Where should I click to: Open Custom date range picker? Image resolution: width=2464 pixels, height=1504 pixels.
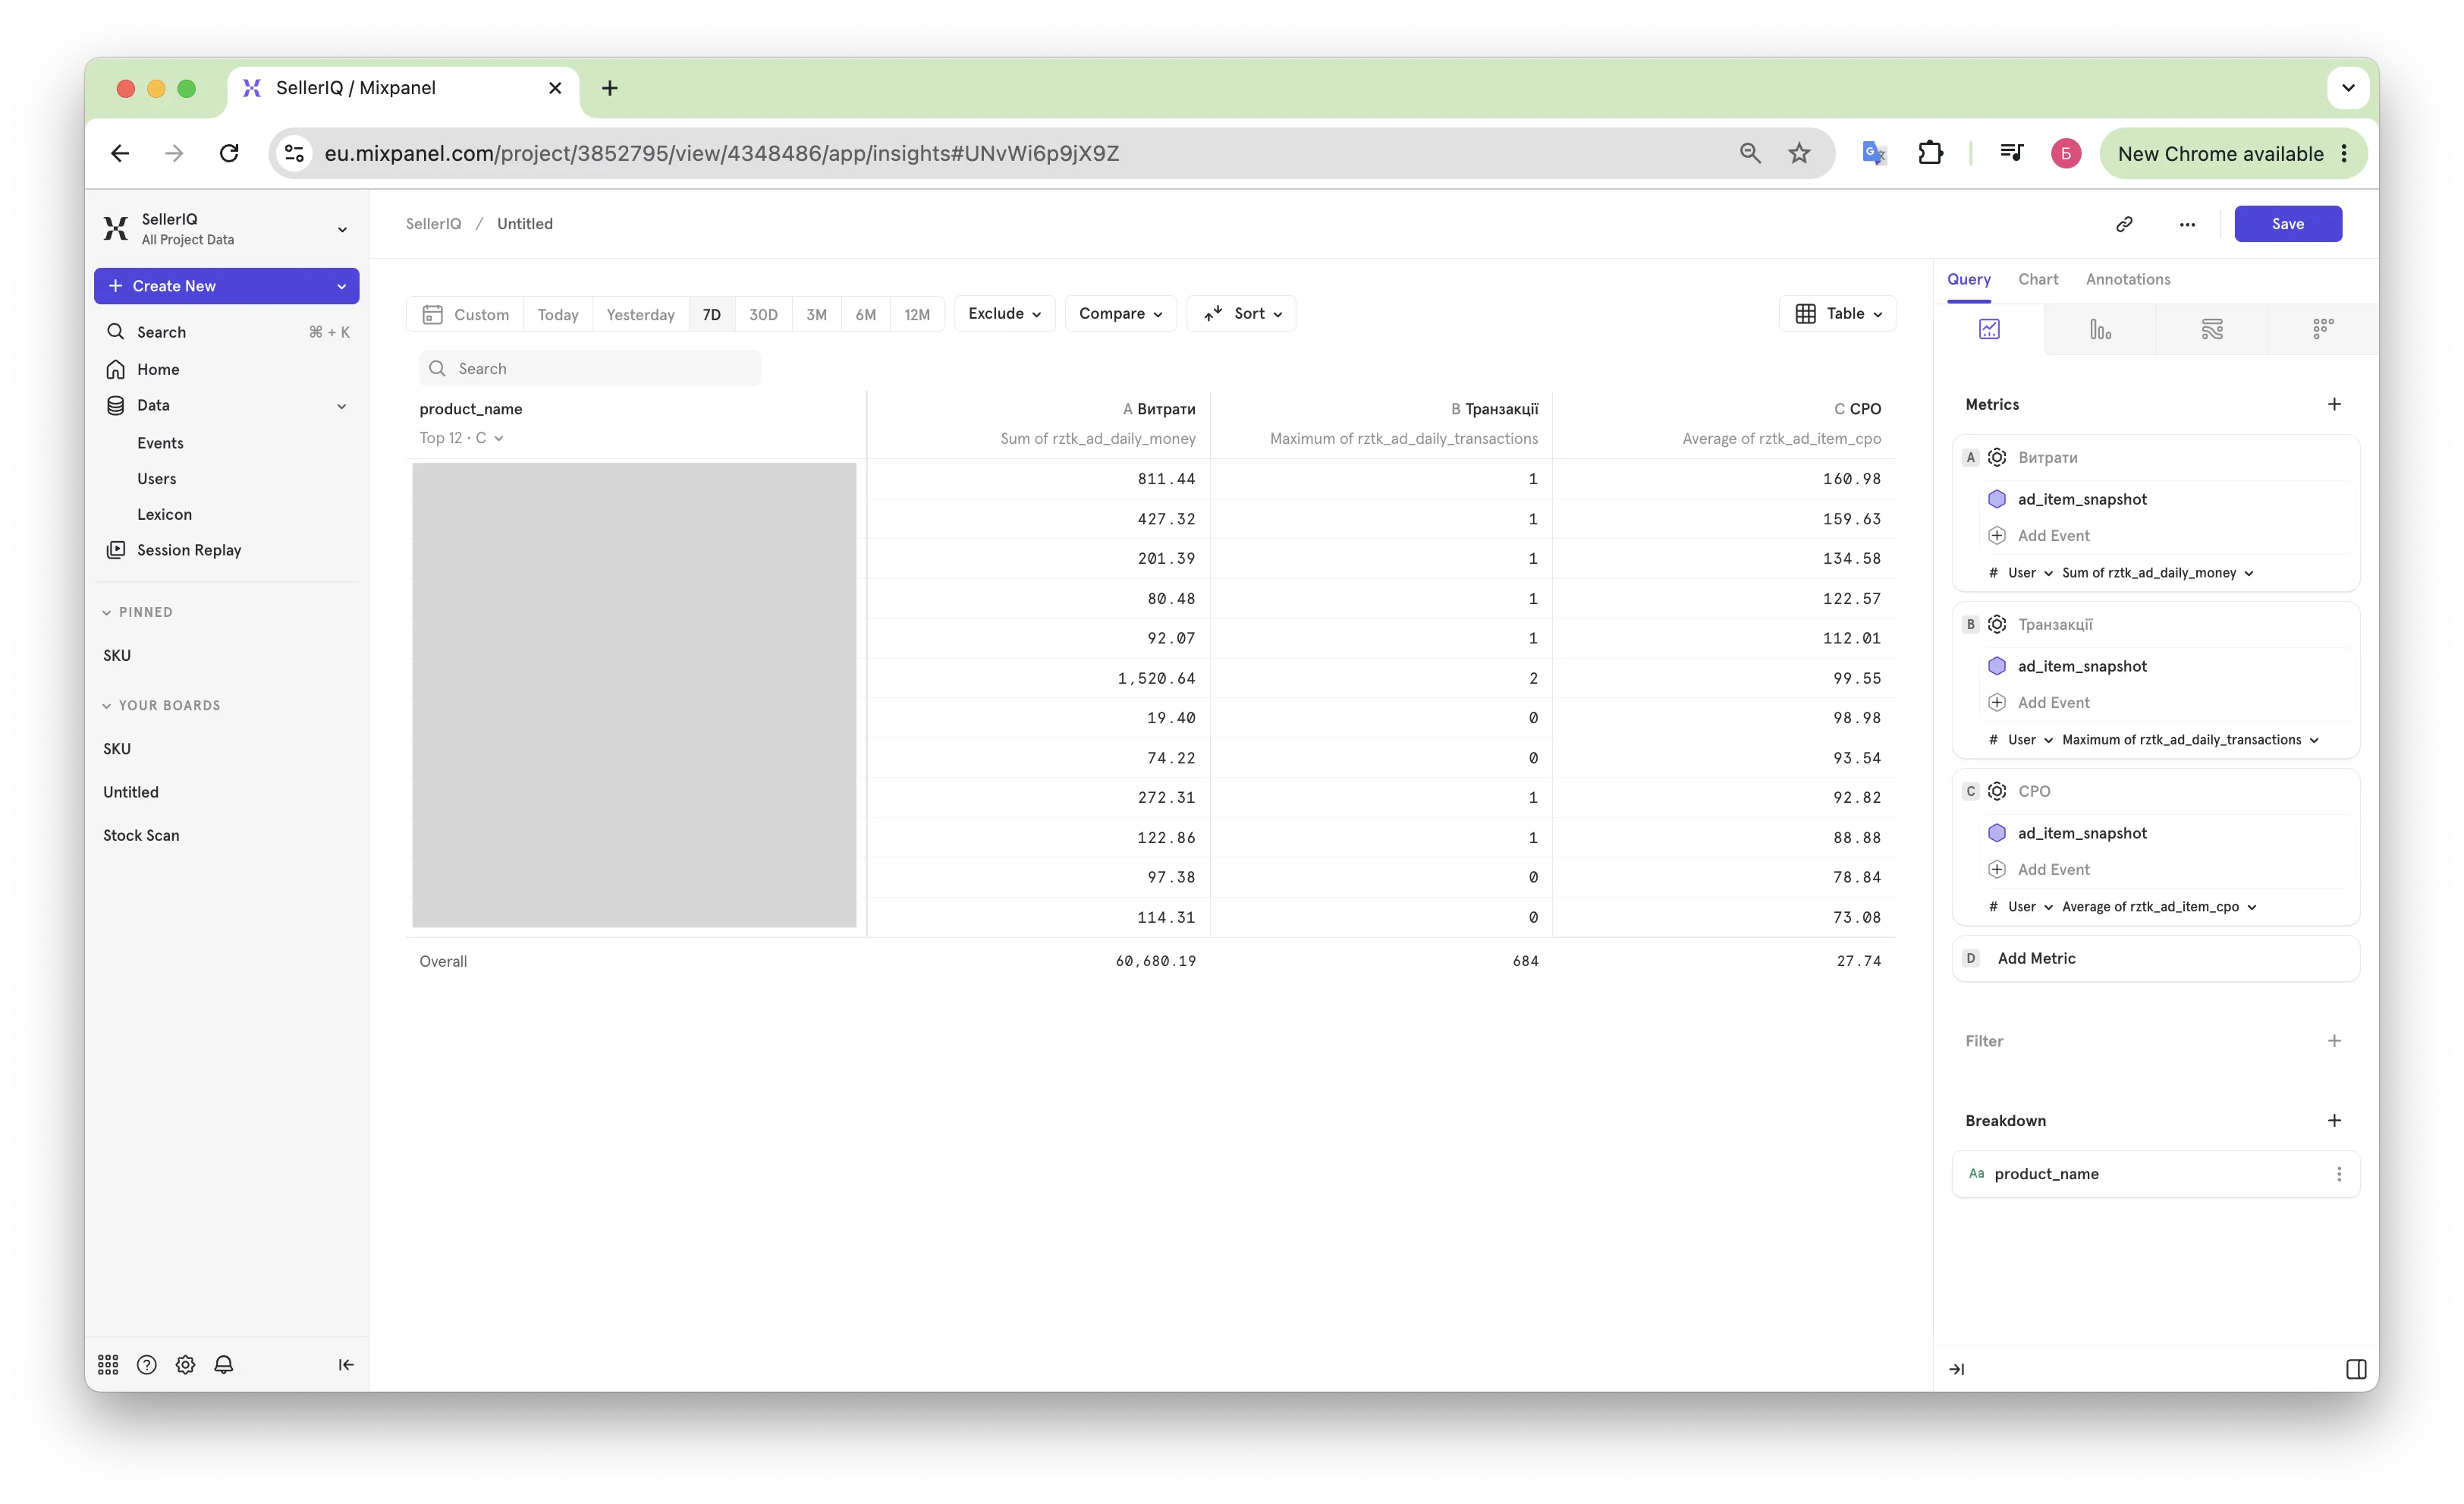click(x=466, y=315)
